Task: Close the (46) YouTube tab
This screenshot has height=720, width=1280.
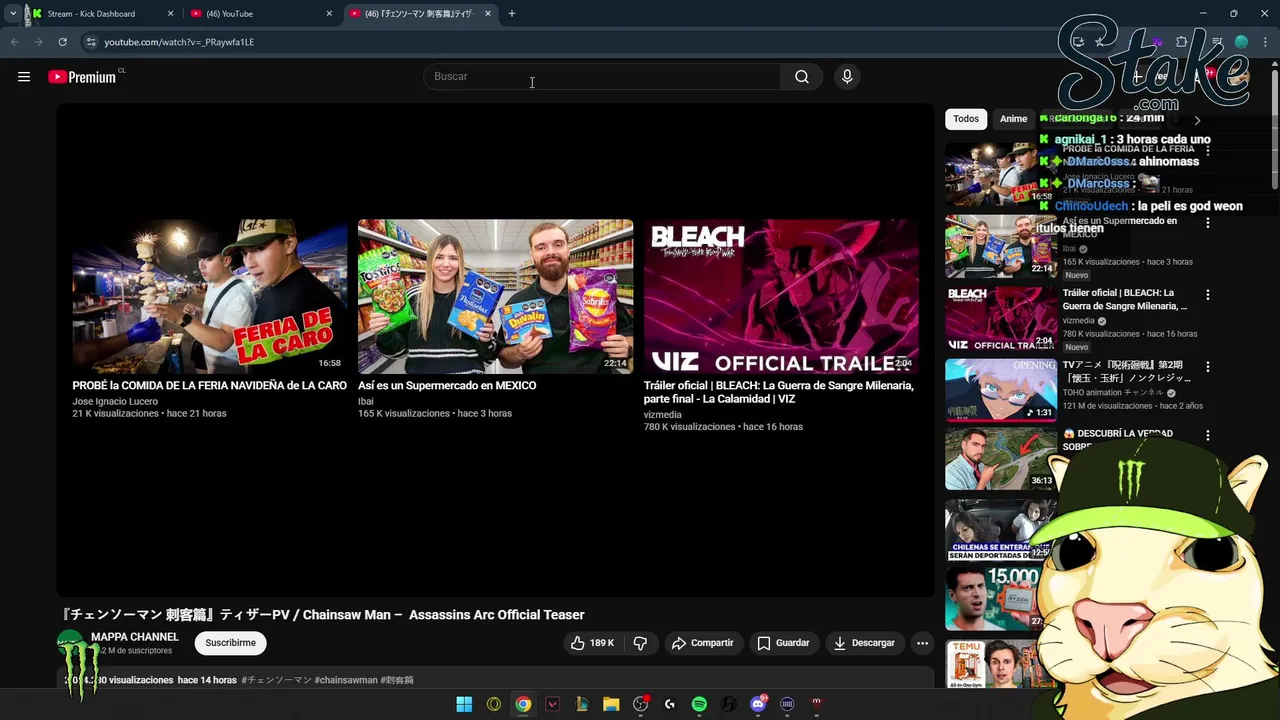Action: tap(329, 14)
